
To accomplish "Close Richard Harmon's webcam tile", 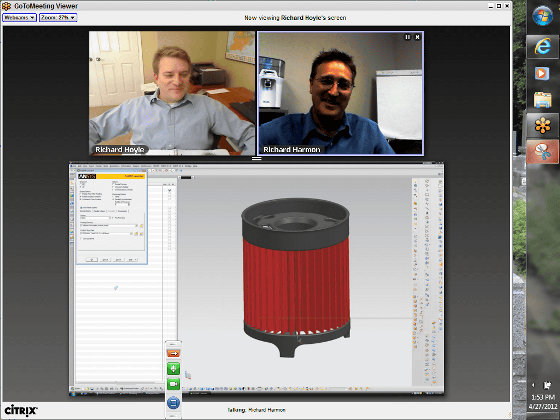I will pos(417,37).
